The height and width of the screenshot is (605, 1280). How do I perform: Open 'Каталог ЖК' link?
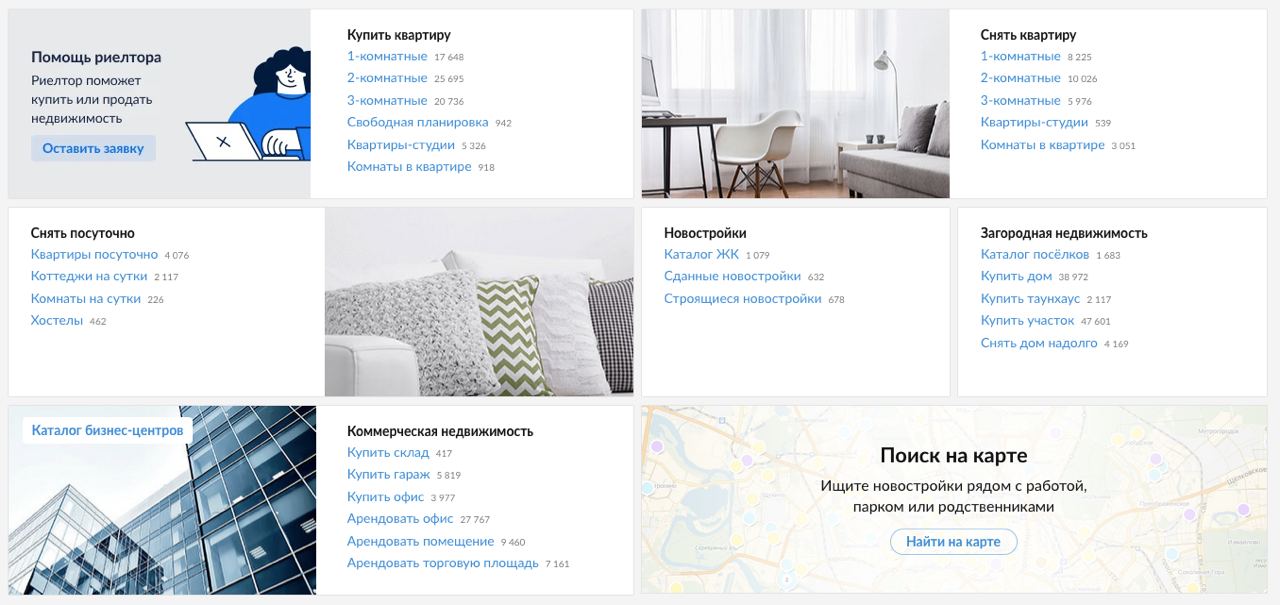[701, 254]
